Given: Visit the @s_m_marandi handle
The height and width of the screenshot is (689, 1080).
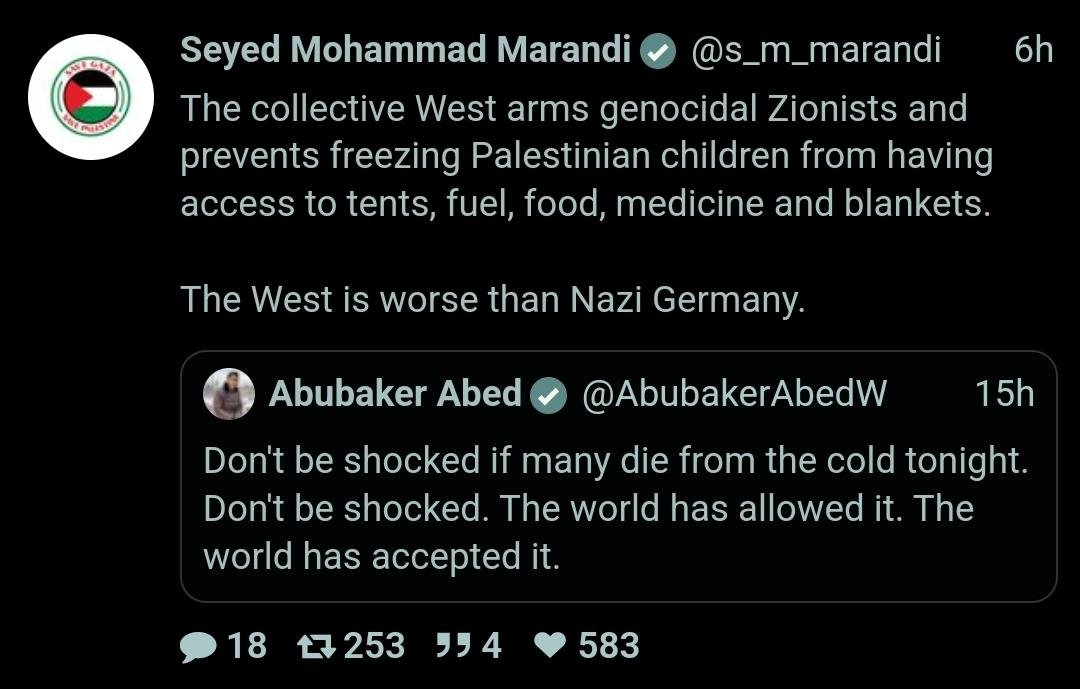Looking at the screenshot, I should click(816, 50).
